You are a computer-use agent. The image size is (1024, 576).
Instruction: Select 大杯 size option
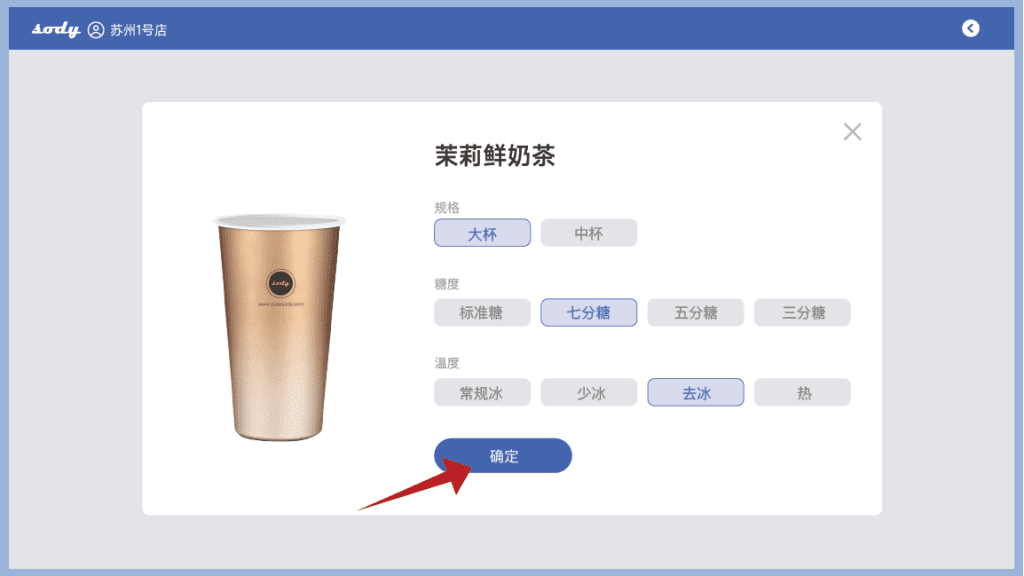tap(483, 233)
